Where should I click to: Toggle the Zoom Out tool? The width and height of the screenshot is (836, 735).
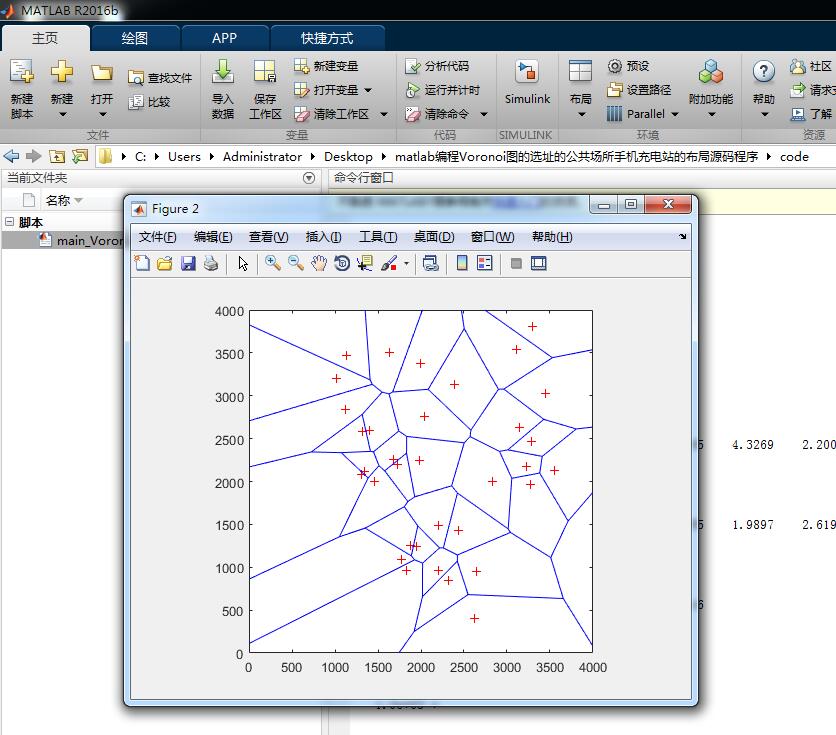(296, 263)
